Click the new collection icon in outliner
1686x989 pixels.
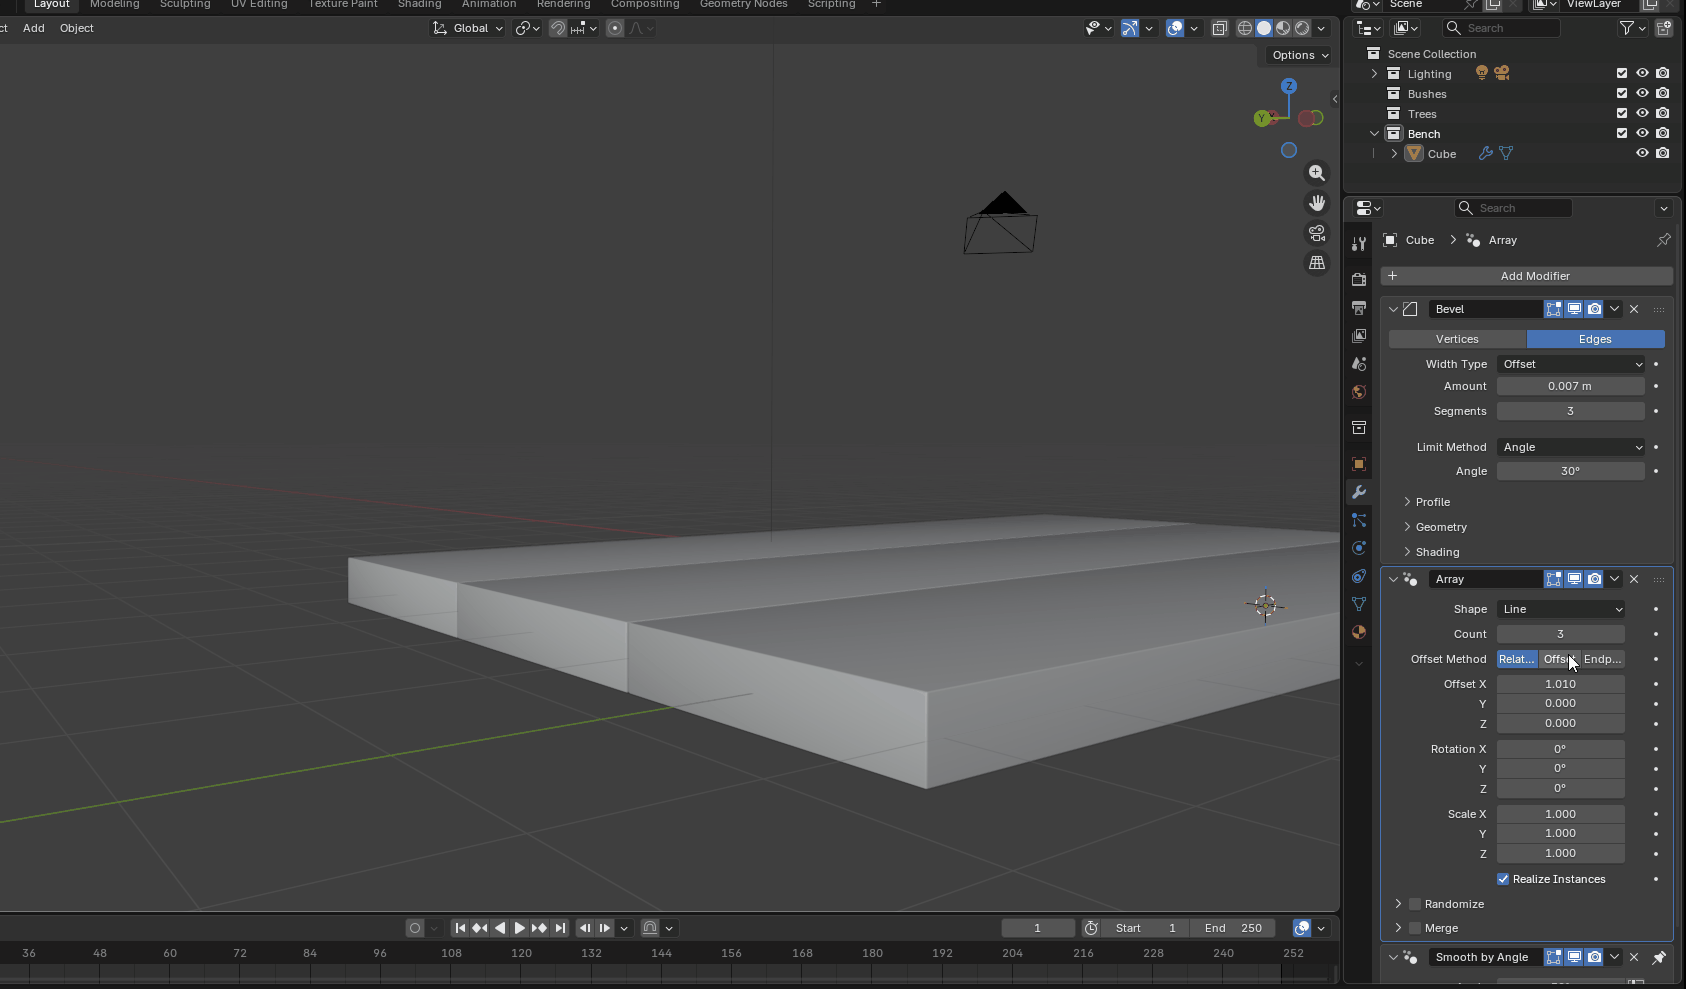(1664, 28)
